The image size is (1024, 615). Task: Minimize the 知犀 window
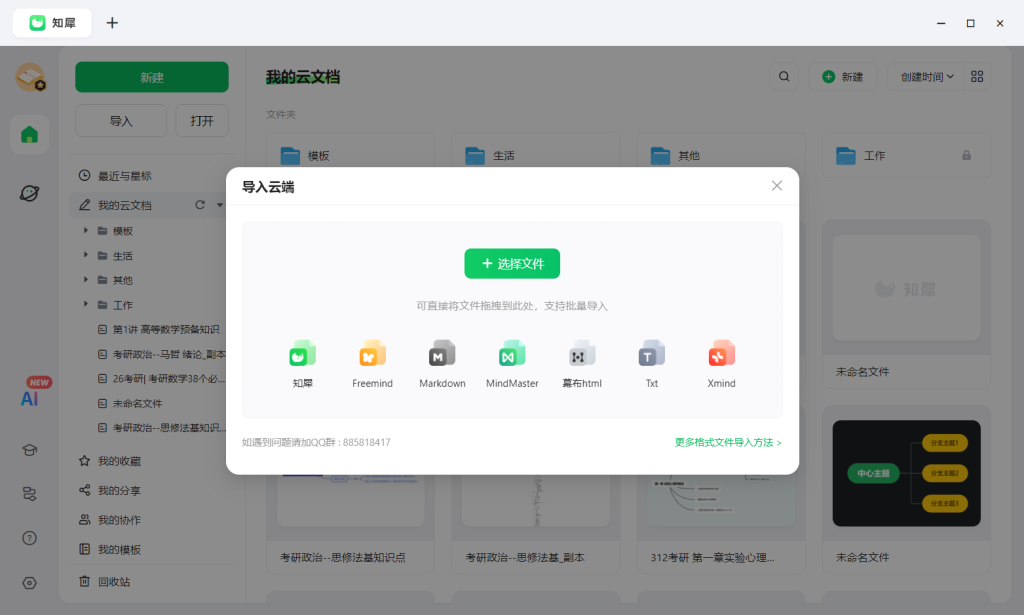click(x=941, y=23)
